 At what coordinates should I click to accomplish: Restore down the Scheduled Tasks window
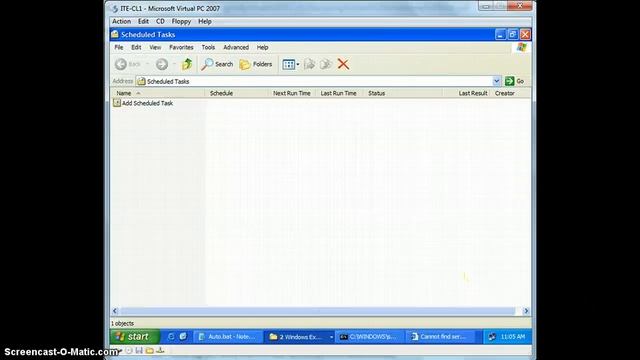pyautogui.click(x=513, y=34)
